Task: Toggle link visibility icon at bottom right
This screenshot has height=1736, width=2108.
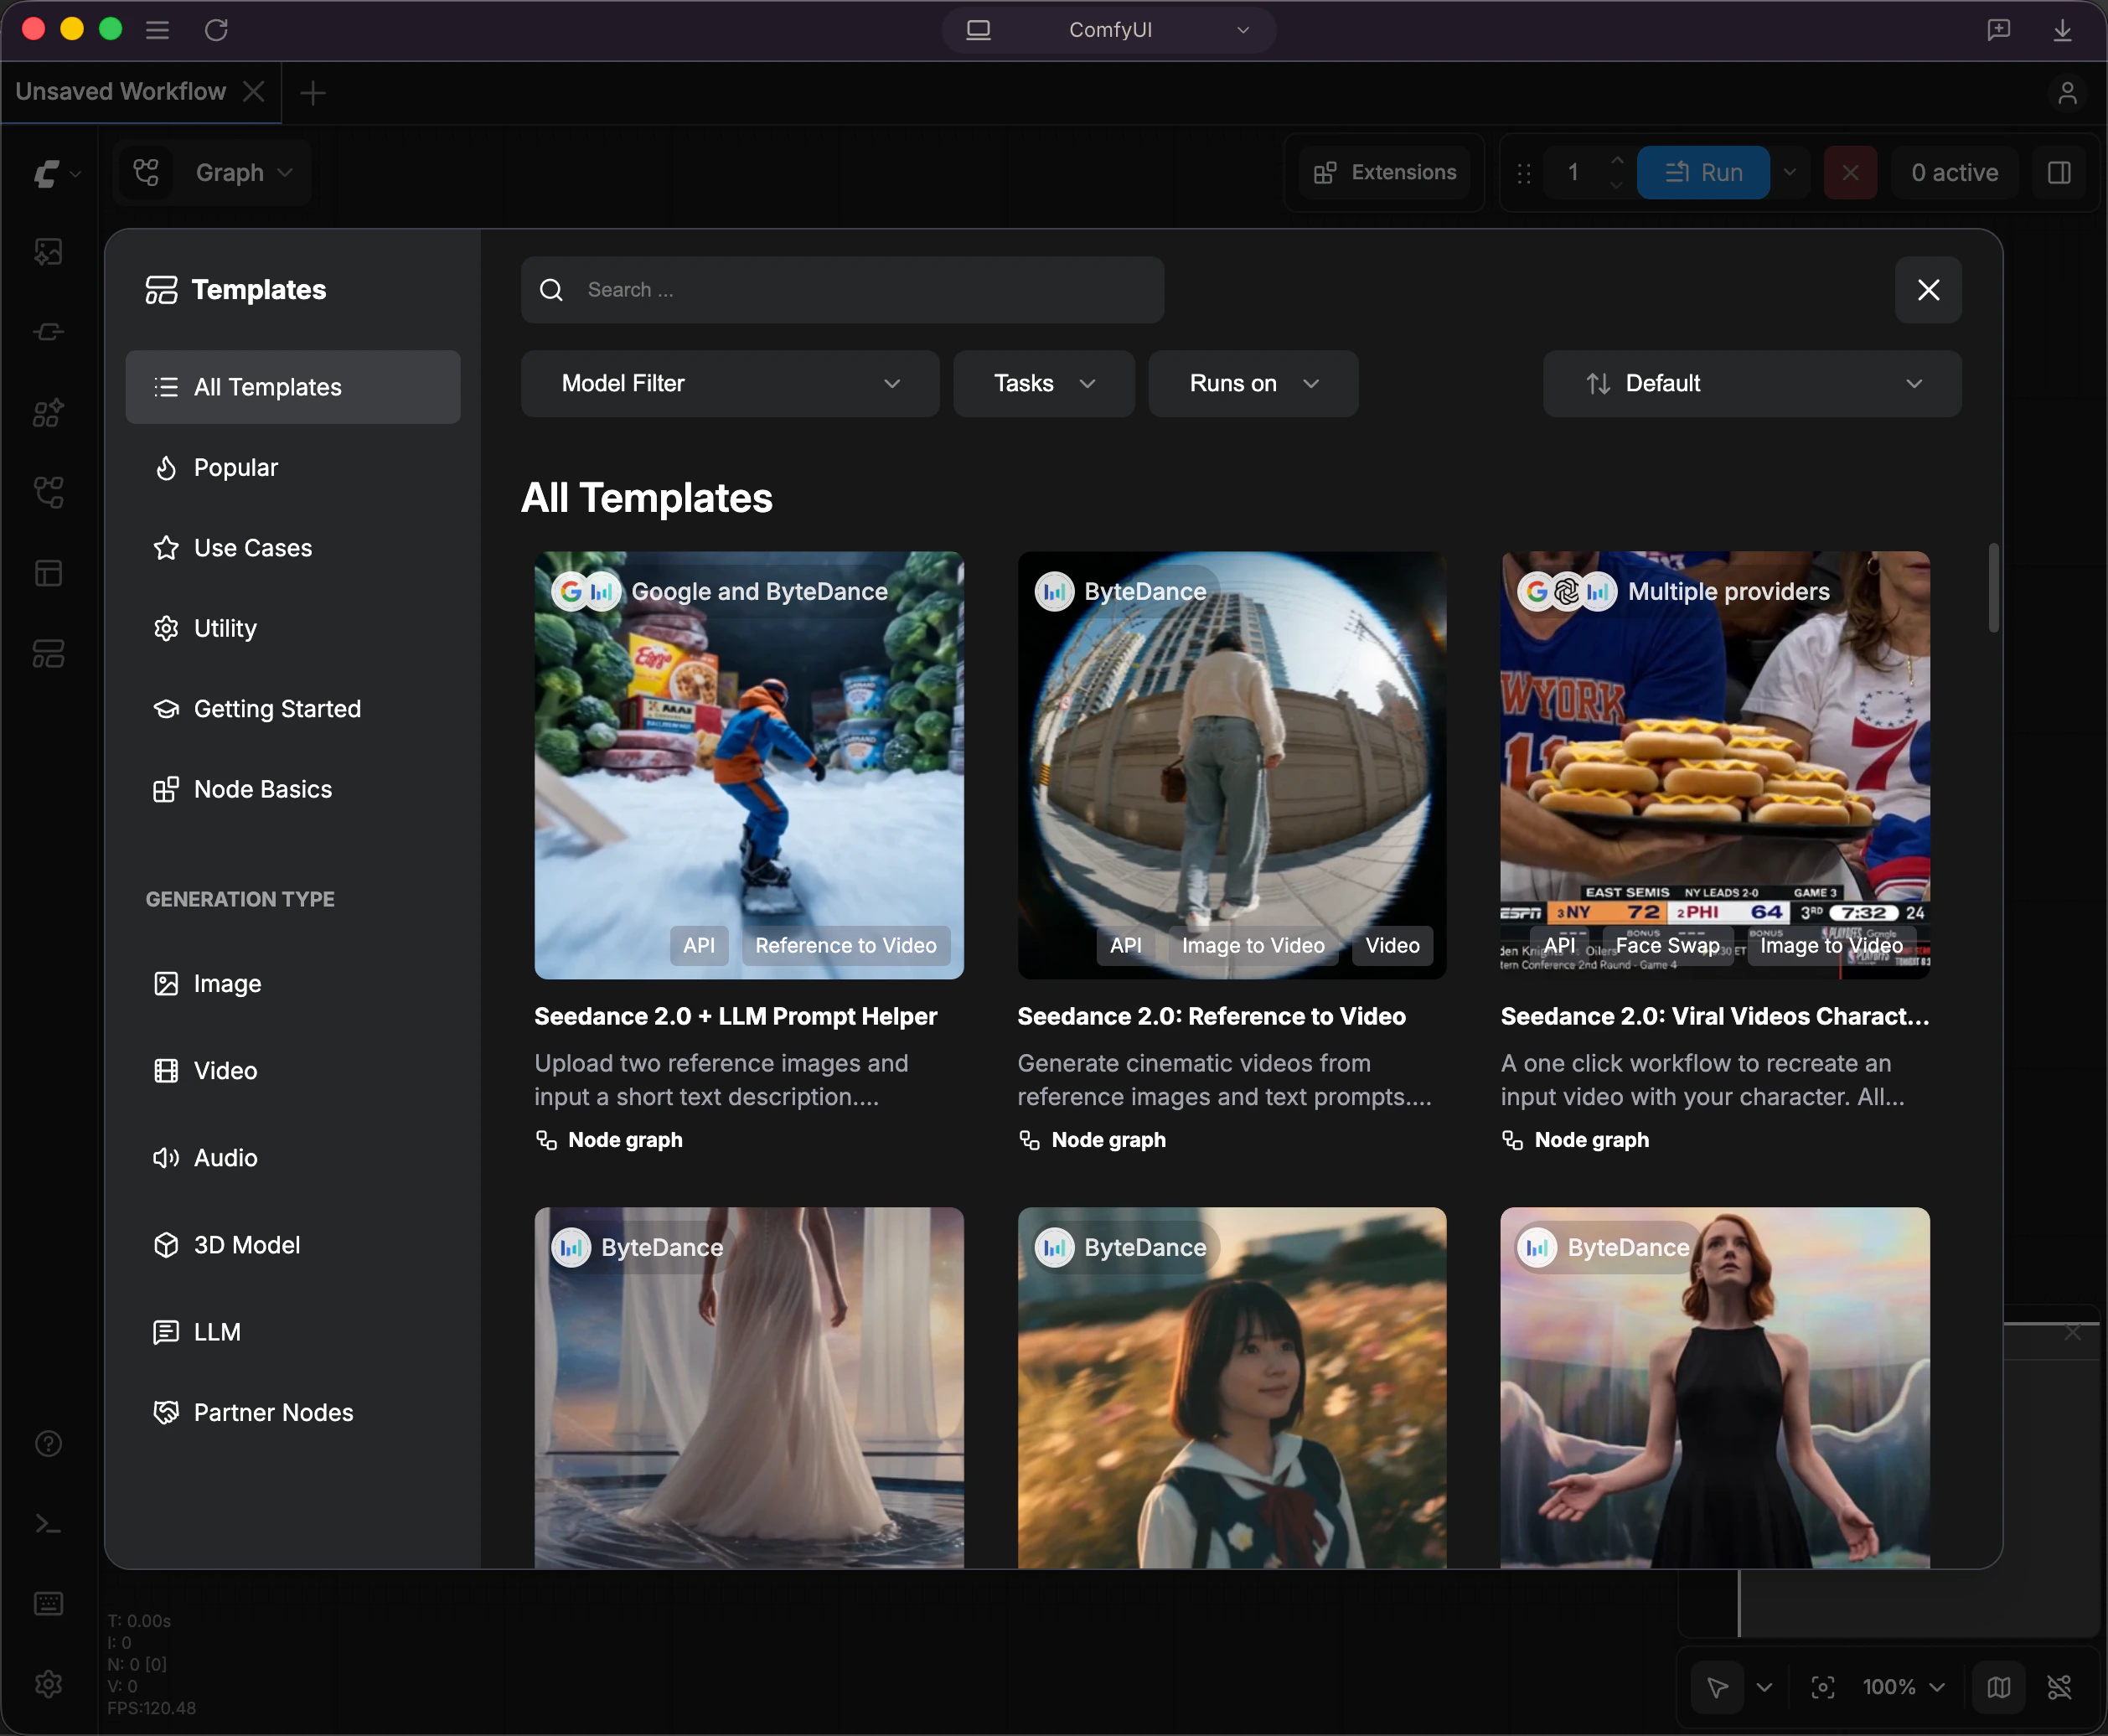Action: tap(2060, 1687)
